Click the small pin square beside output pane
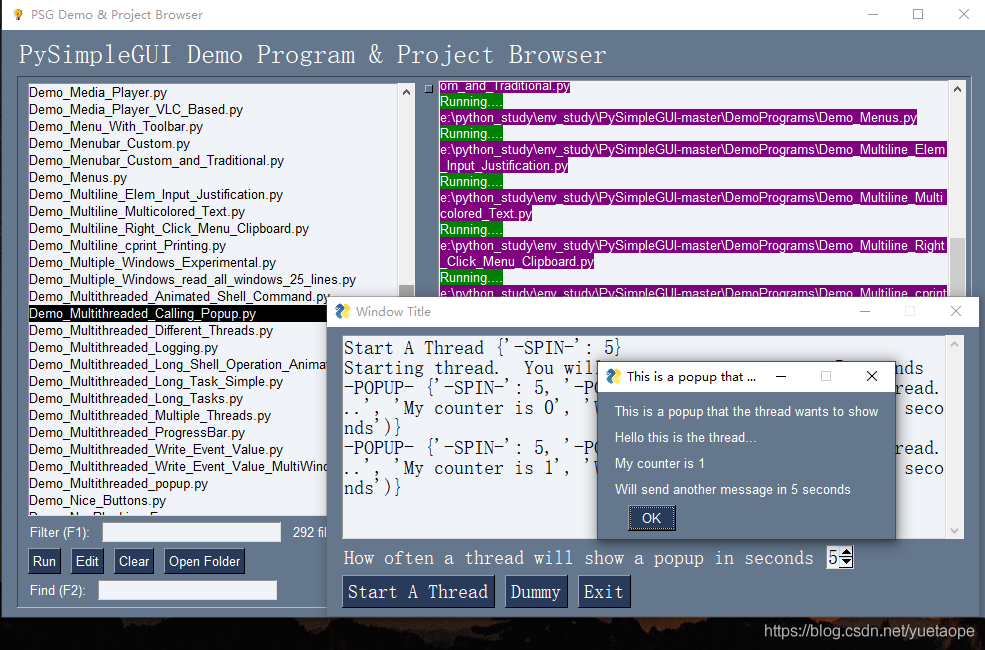 [429, 89]
